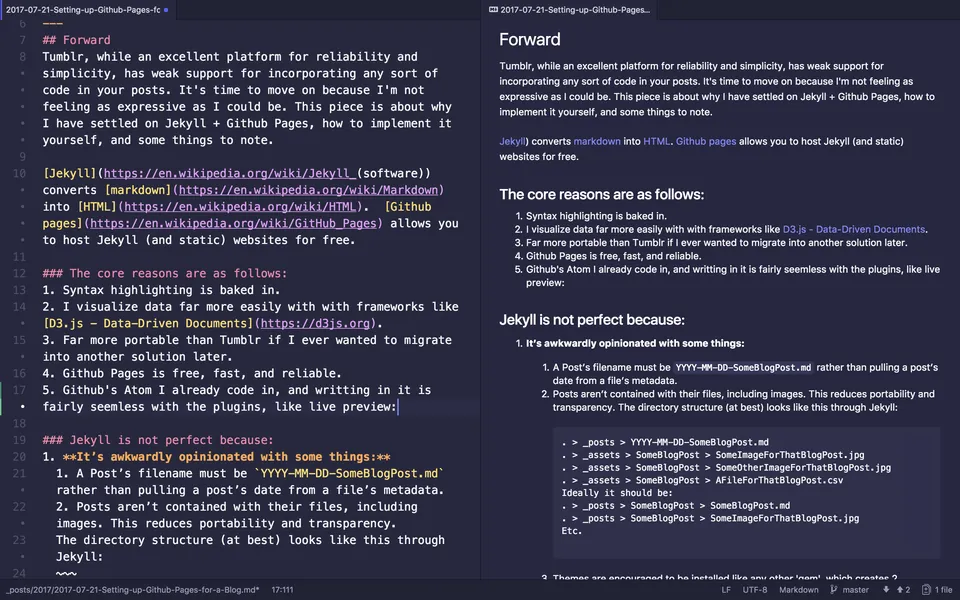Click 'Syntax highlighting is baked in.' in preview
This screenshot has height=600, width=960.
596,216
